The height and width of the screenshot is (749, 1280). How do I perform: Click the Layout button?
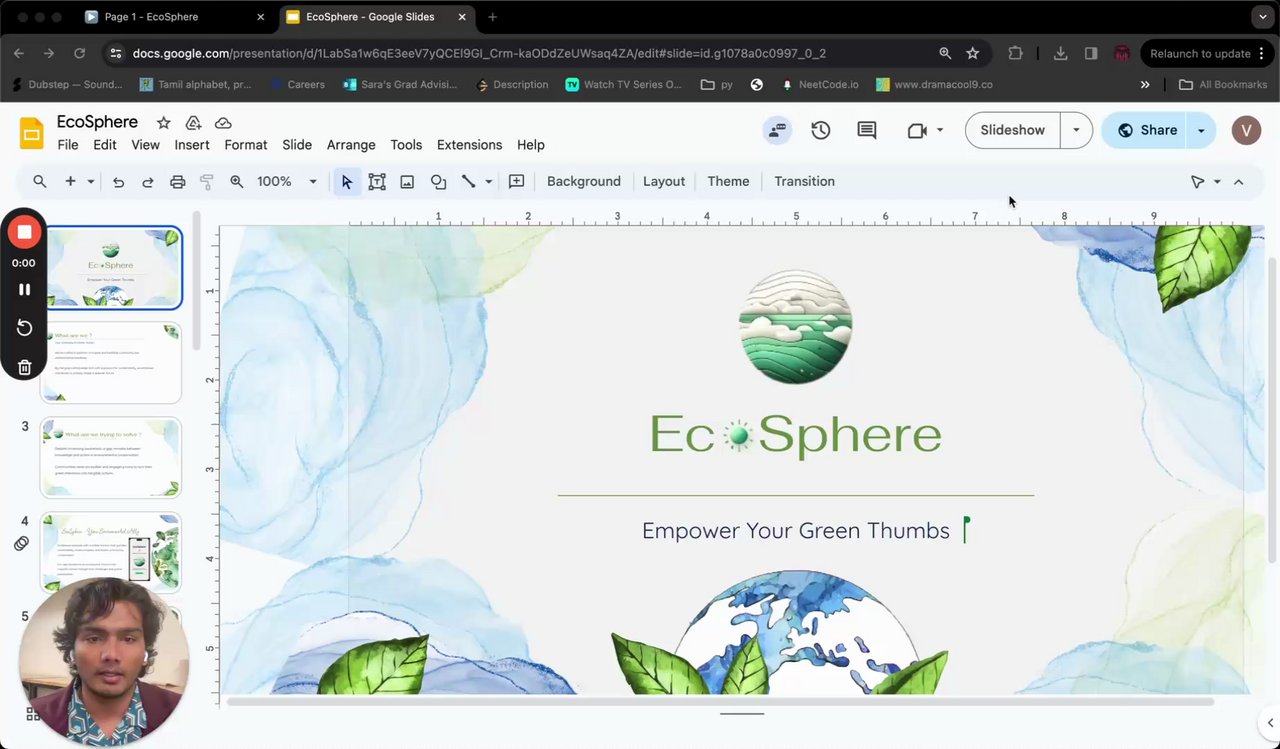coord(664,181)
